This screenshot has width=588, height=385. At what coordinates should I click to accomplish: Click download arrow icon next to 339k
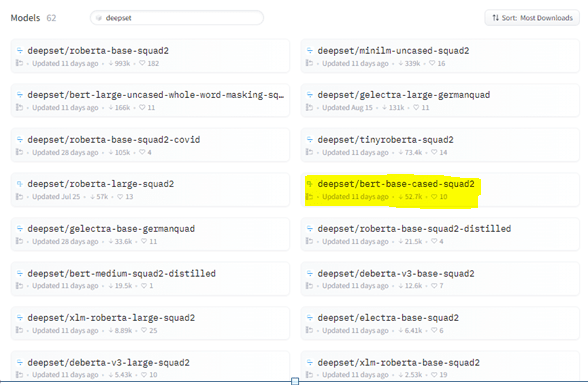coord(401,63)
